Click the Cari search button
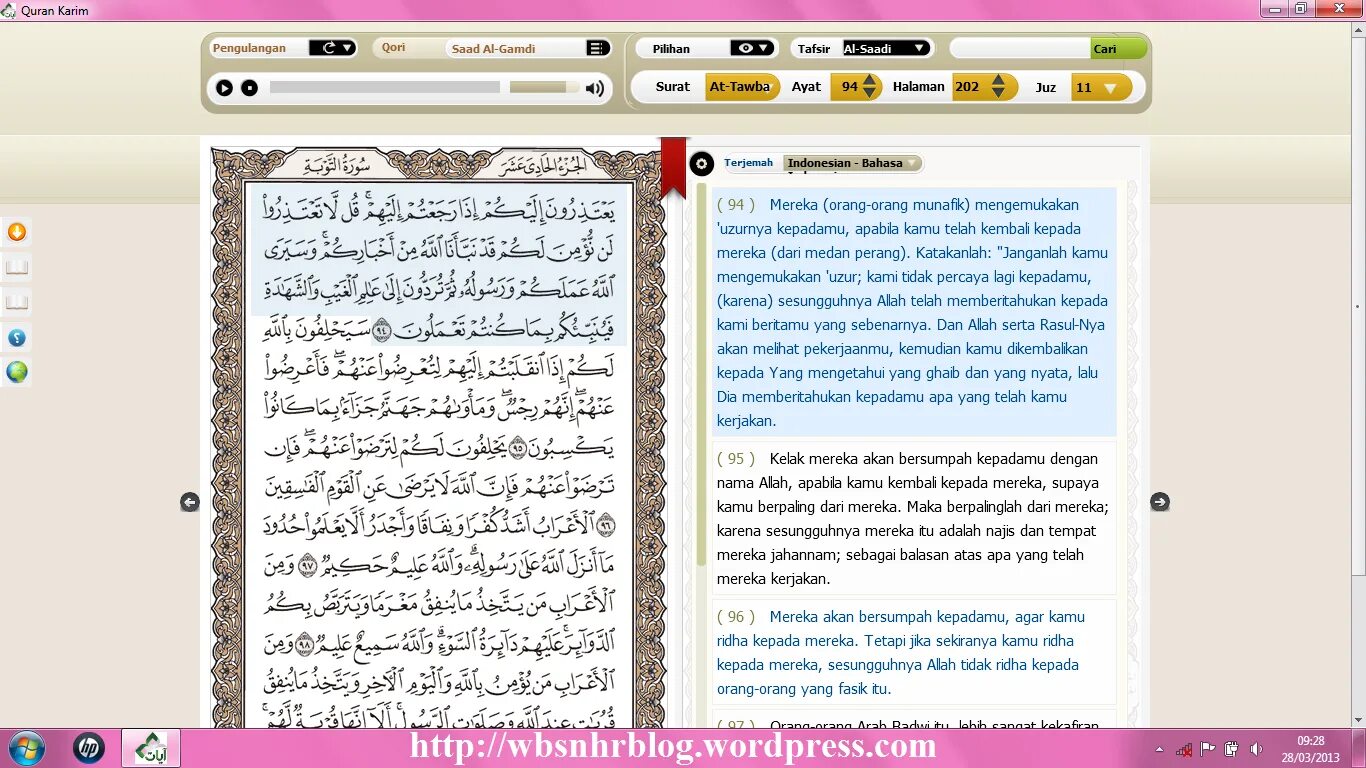 [1118, 48]
